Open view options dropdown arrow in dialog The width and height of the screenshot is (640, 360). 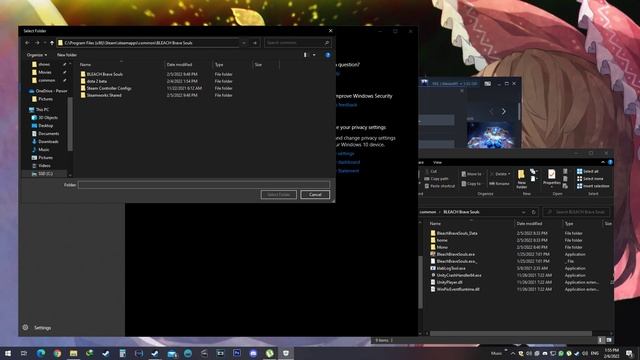point(314,55)
